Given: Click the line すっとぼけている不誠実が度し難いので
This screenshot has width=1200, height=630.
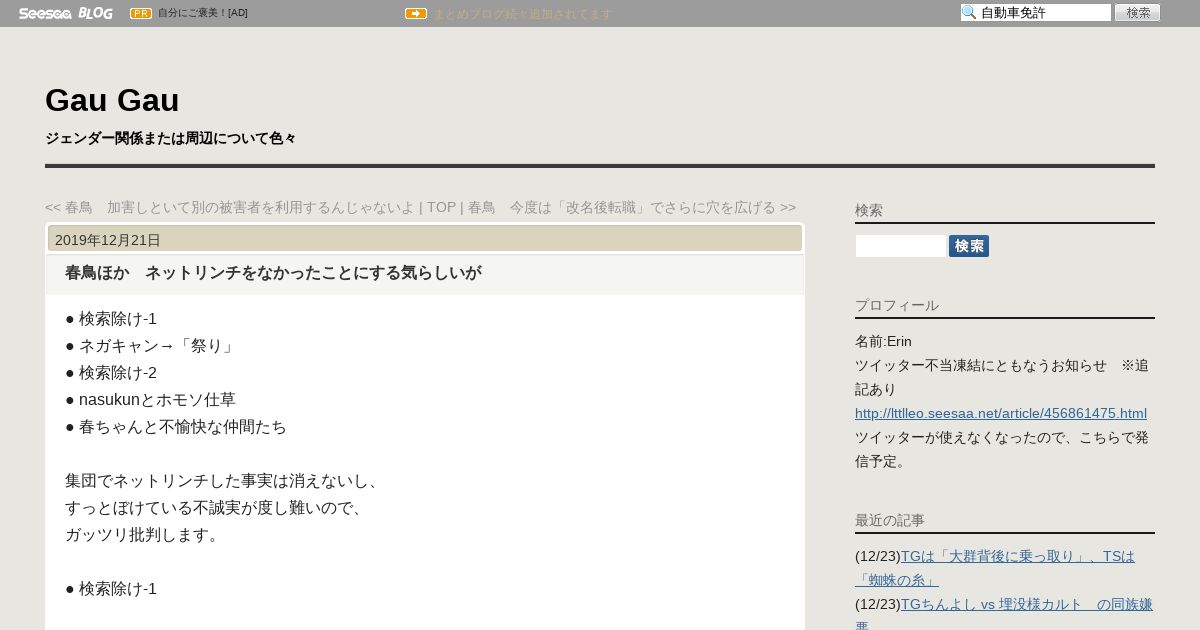Looking at the screenshot, I should click(x=216, y=508).
